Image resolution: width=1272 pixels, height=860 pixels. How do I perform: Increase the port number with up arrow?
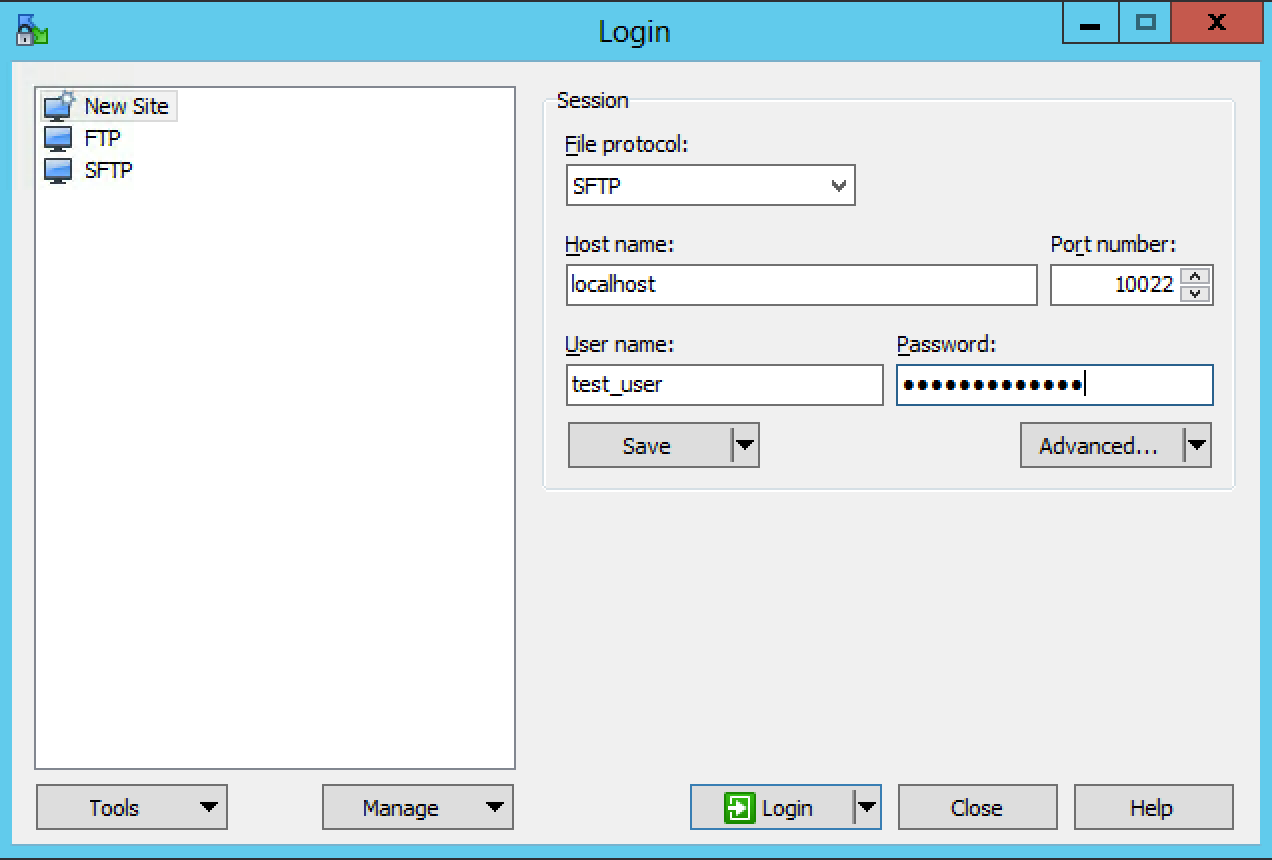pos(1196,277)
